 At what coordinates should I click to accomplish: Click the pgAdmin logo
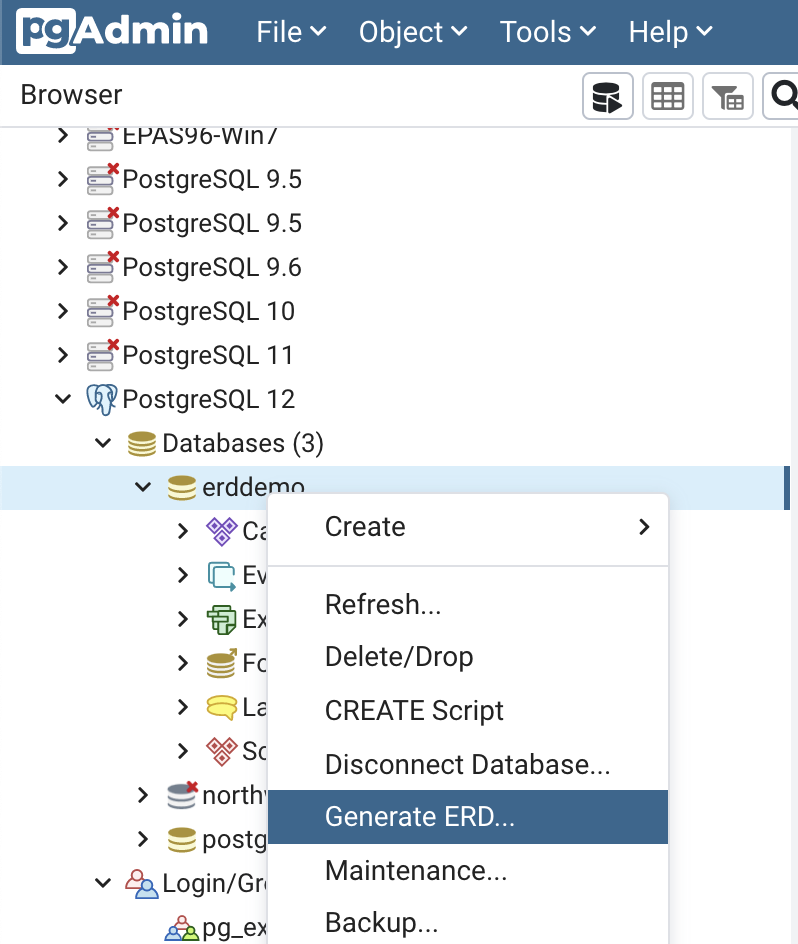click(x=112, y=32)
